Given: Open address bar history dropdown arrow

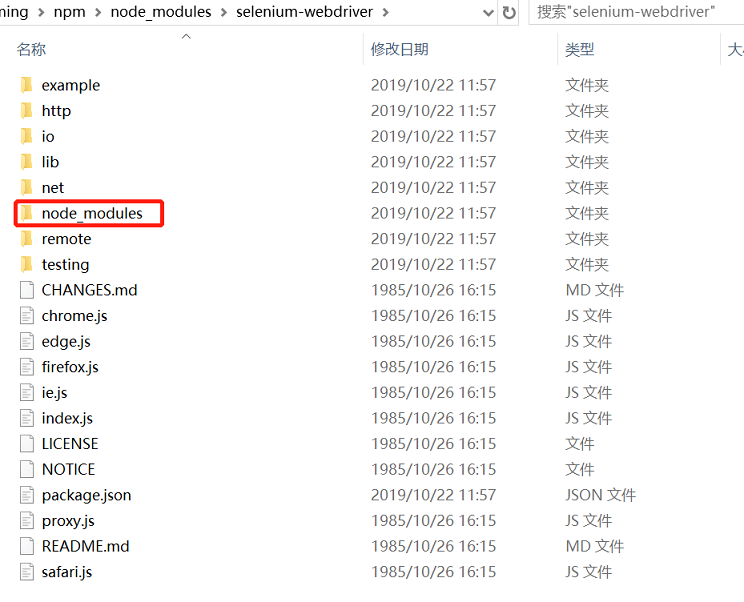Looking at the screenshot, I should (x=487, y=13).
